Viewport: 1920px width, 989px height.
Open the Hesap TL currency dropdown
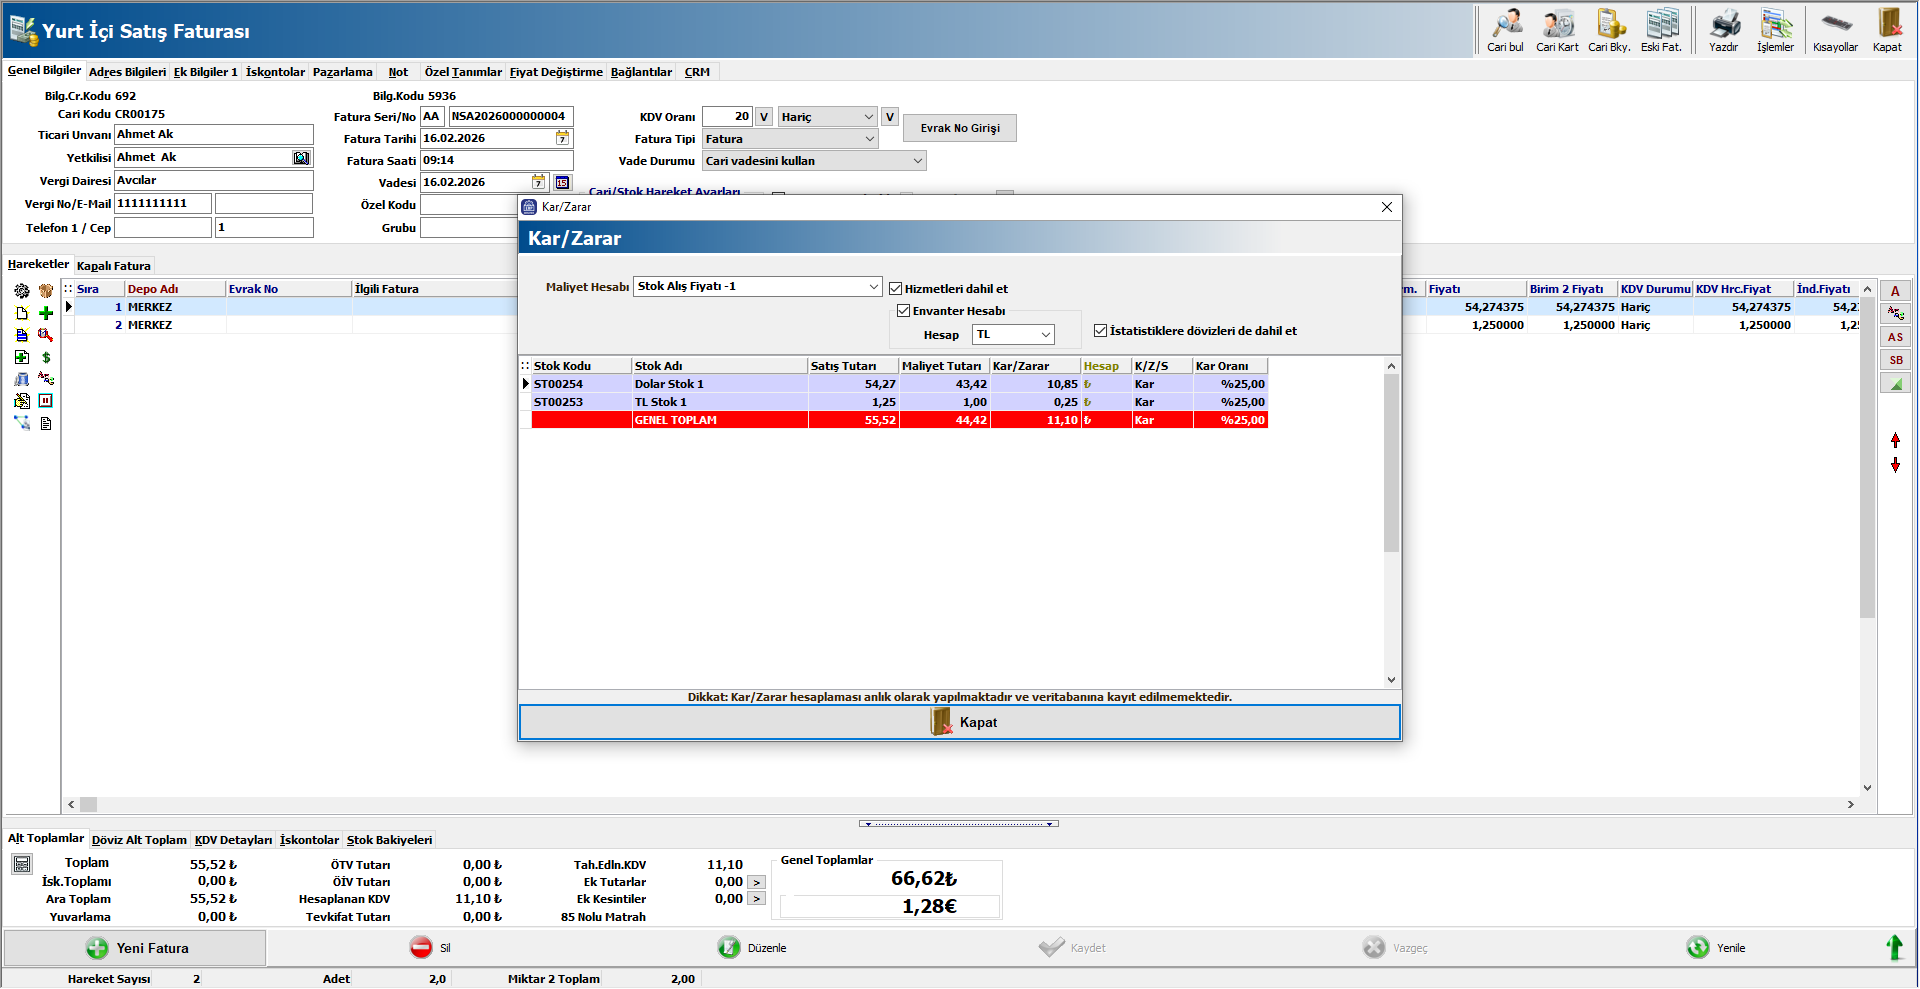point(1045,335)
